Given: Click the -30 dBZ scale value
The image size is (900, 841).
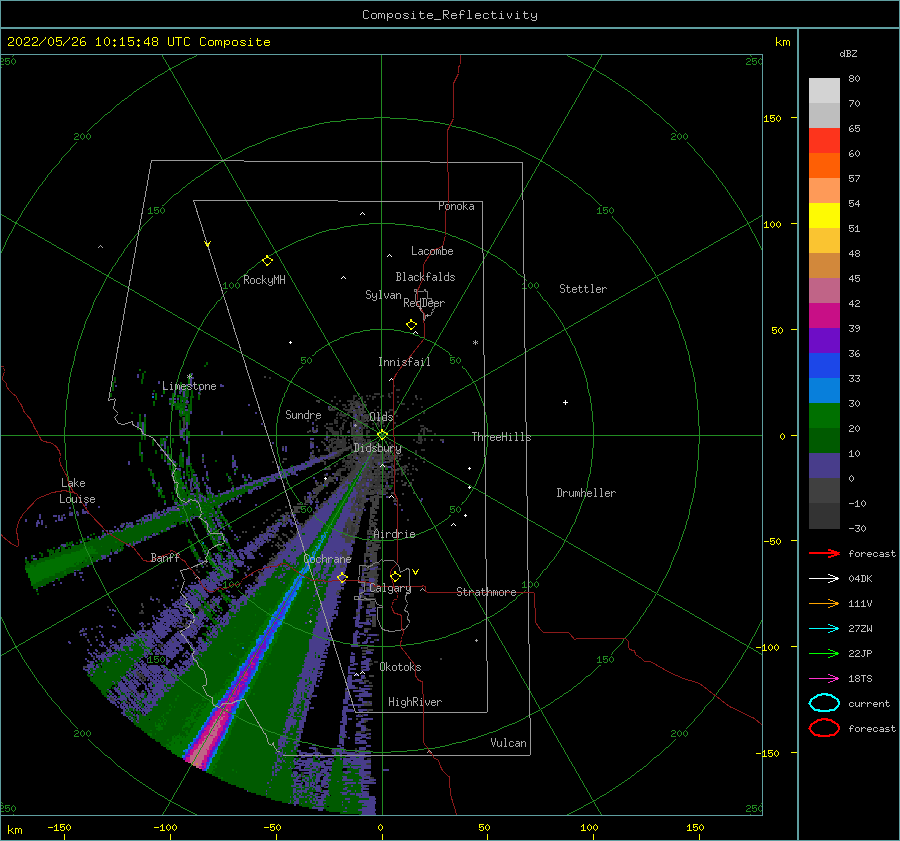Looking at the screenshot, I should [857, 528].
